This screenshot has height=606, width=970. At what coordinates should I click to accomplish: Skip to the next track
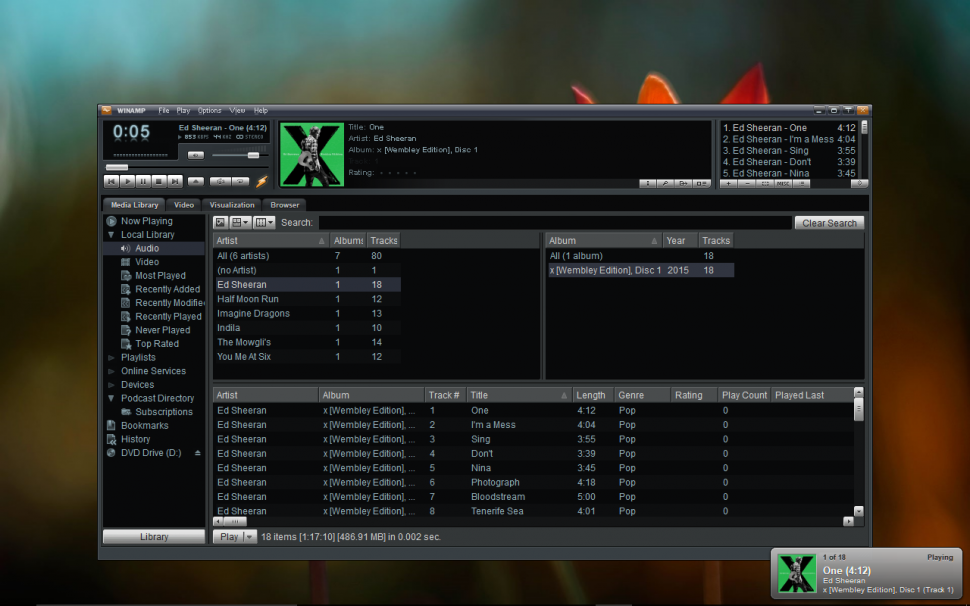pyautogui.click(x=175, y=181)
